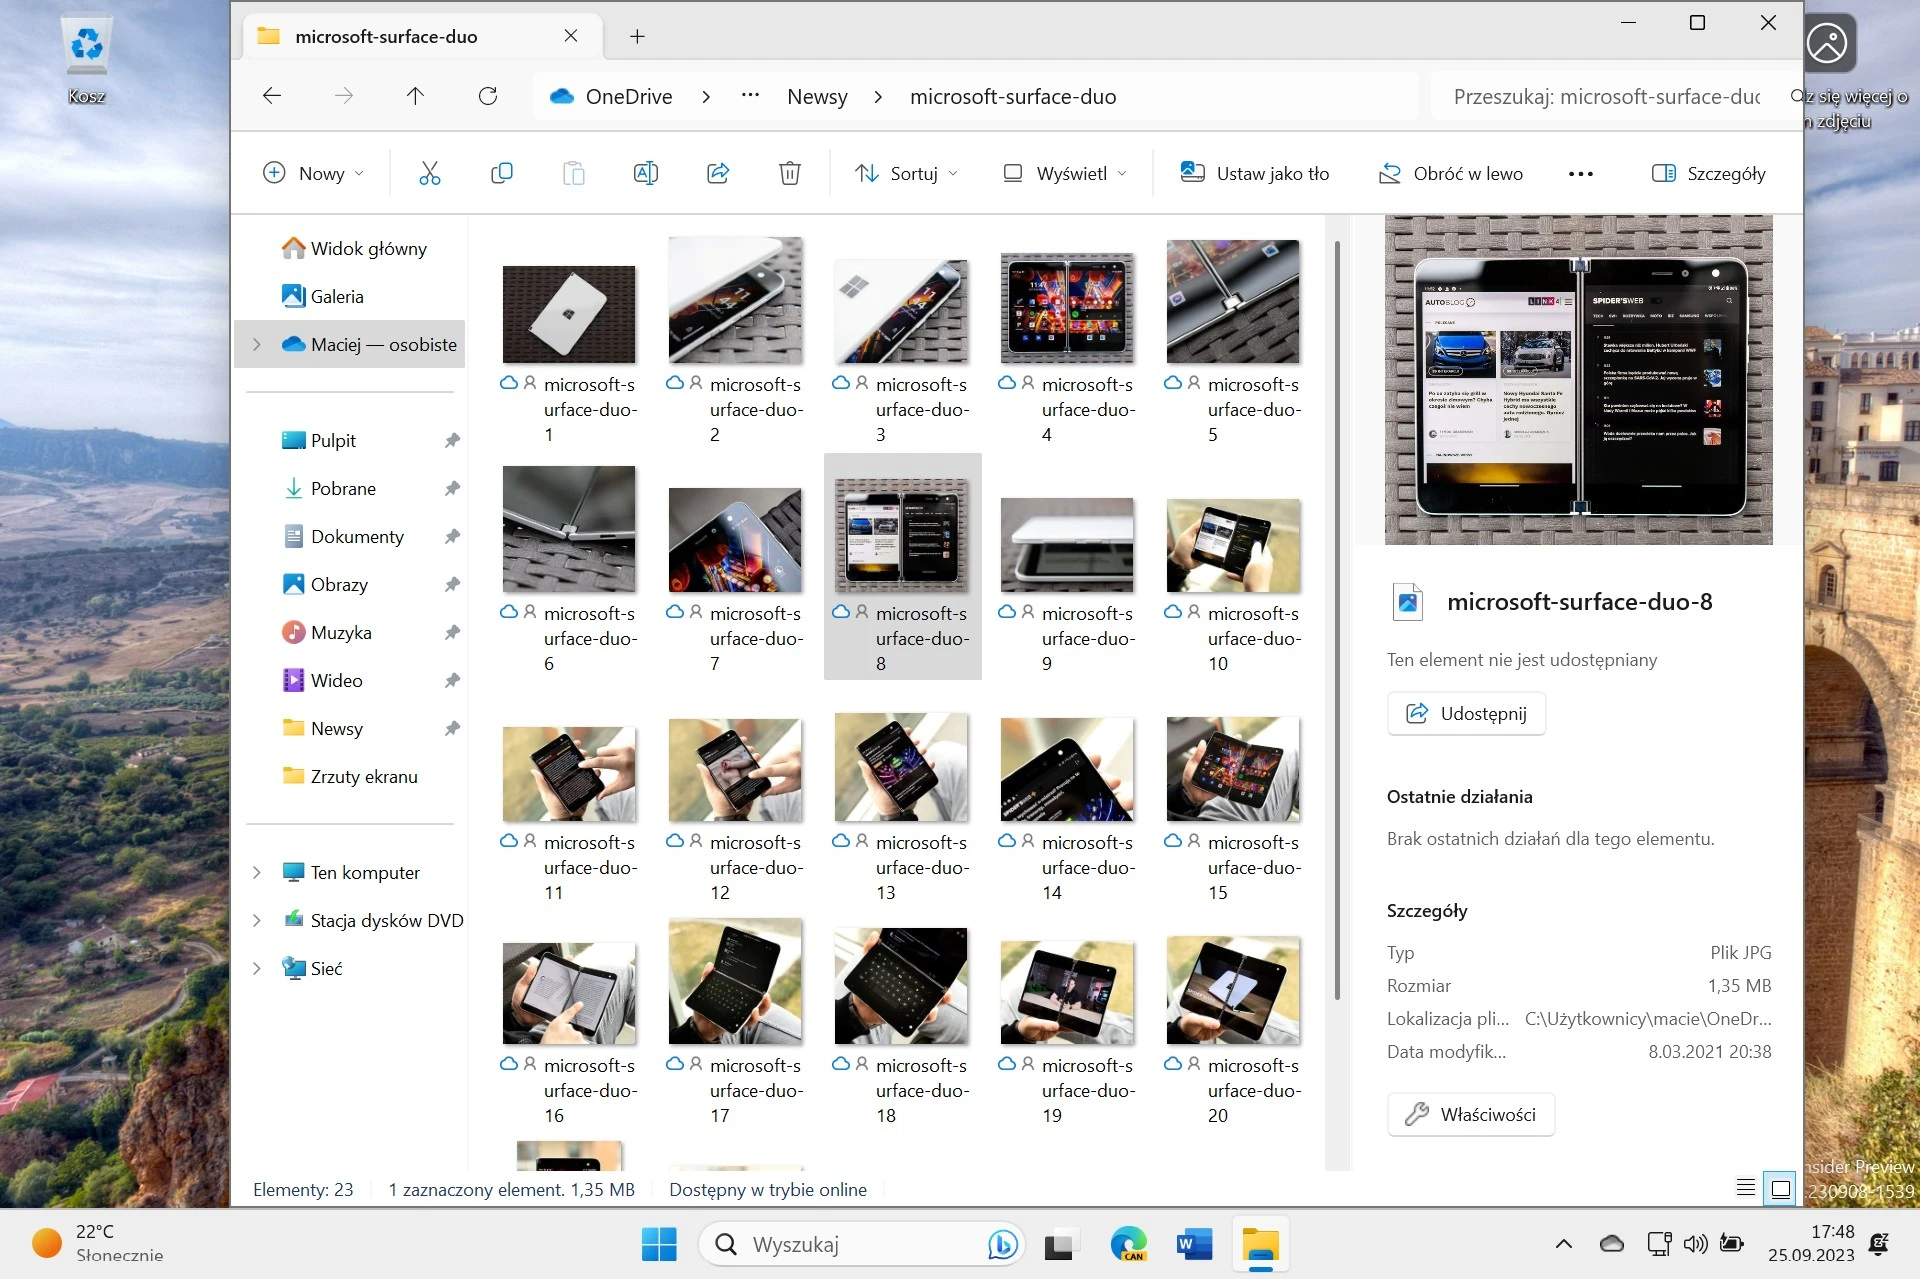Open the Wyświetl view dropdown
1920x1279 pixels.
pyautogui.click(x=1065, y=173)
